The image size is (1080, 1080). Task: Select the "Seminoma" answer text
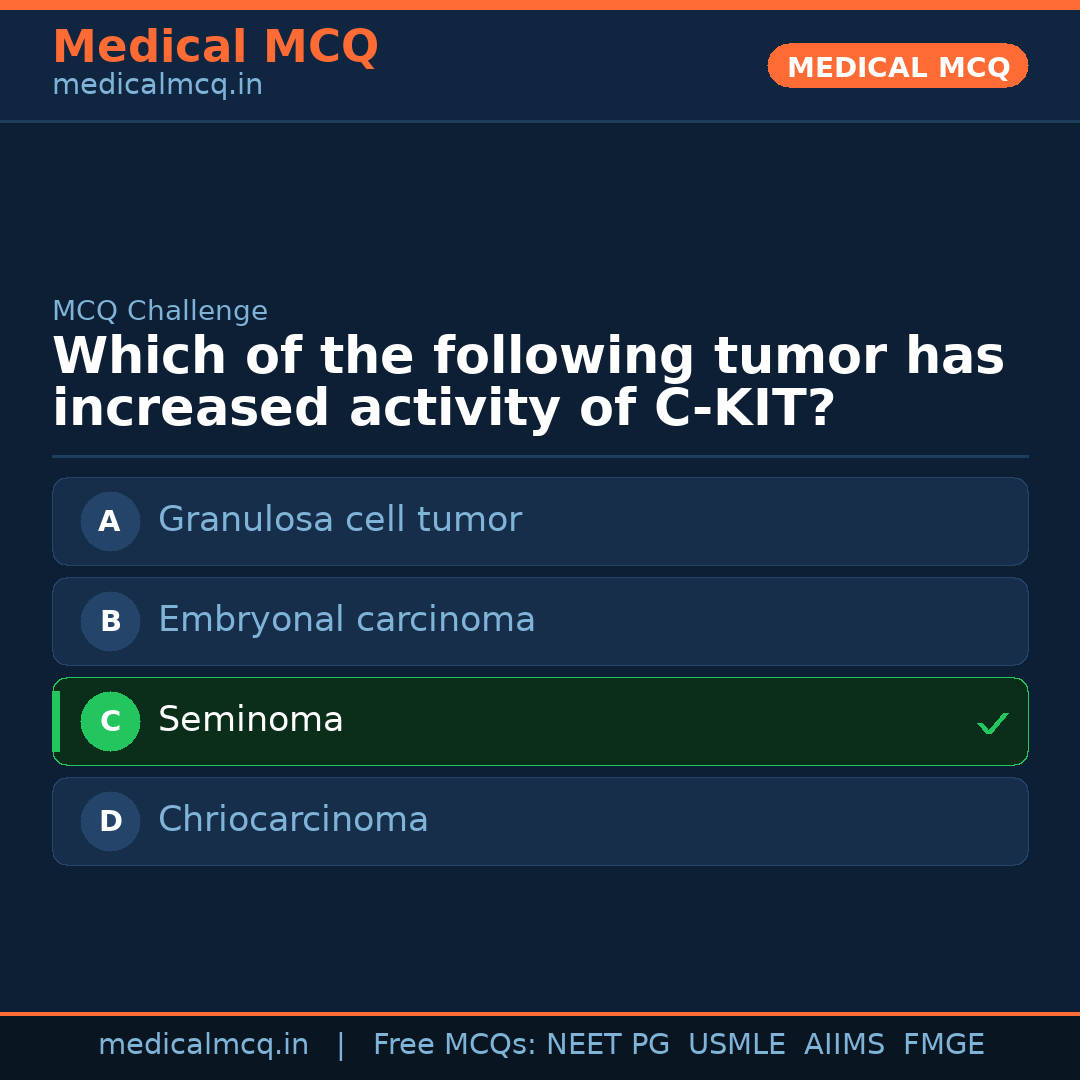tap(250, 720)
